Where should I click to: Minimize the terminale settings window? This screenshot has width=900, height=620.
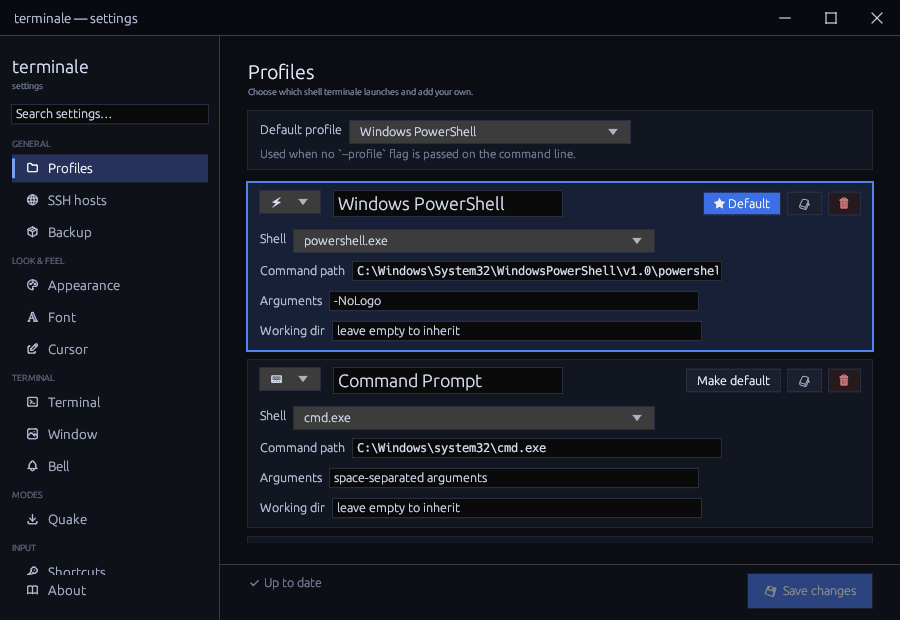click(x=785, y=18)
